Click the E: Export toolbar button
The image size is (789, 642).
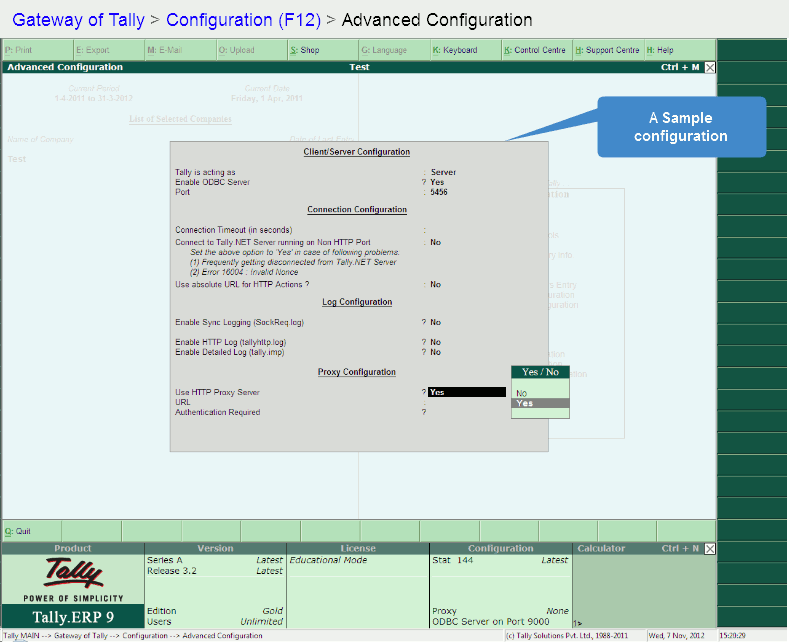tap(109, 50)
